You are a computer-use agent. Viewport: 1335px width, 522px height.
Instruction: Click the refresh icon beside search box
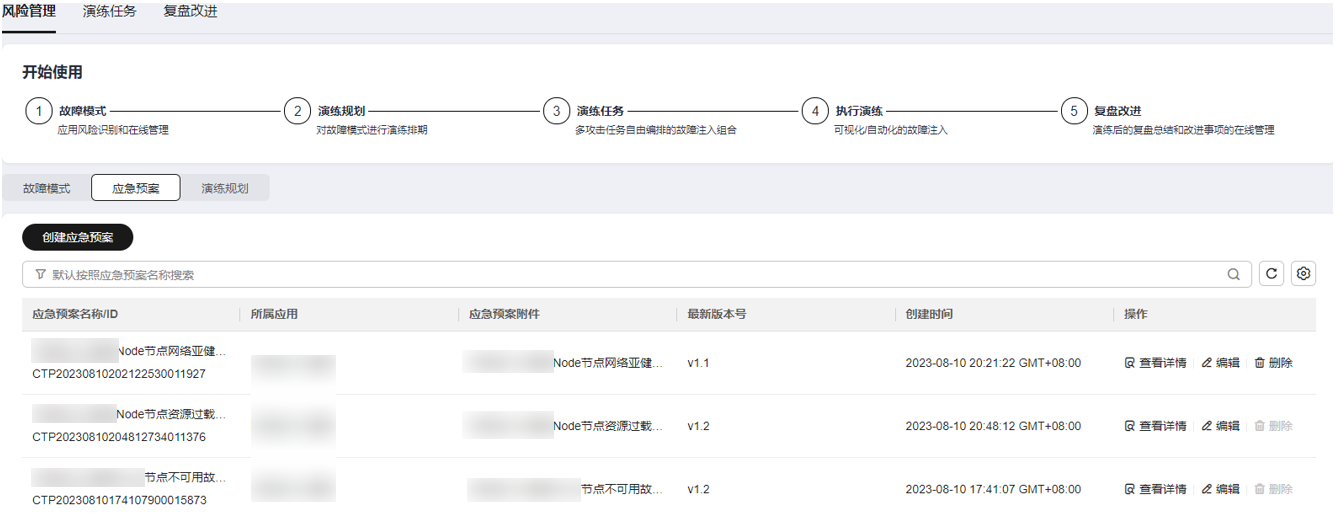1271,274
